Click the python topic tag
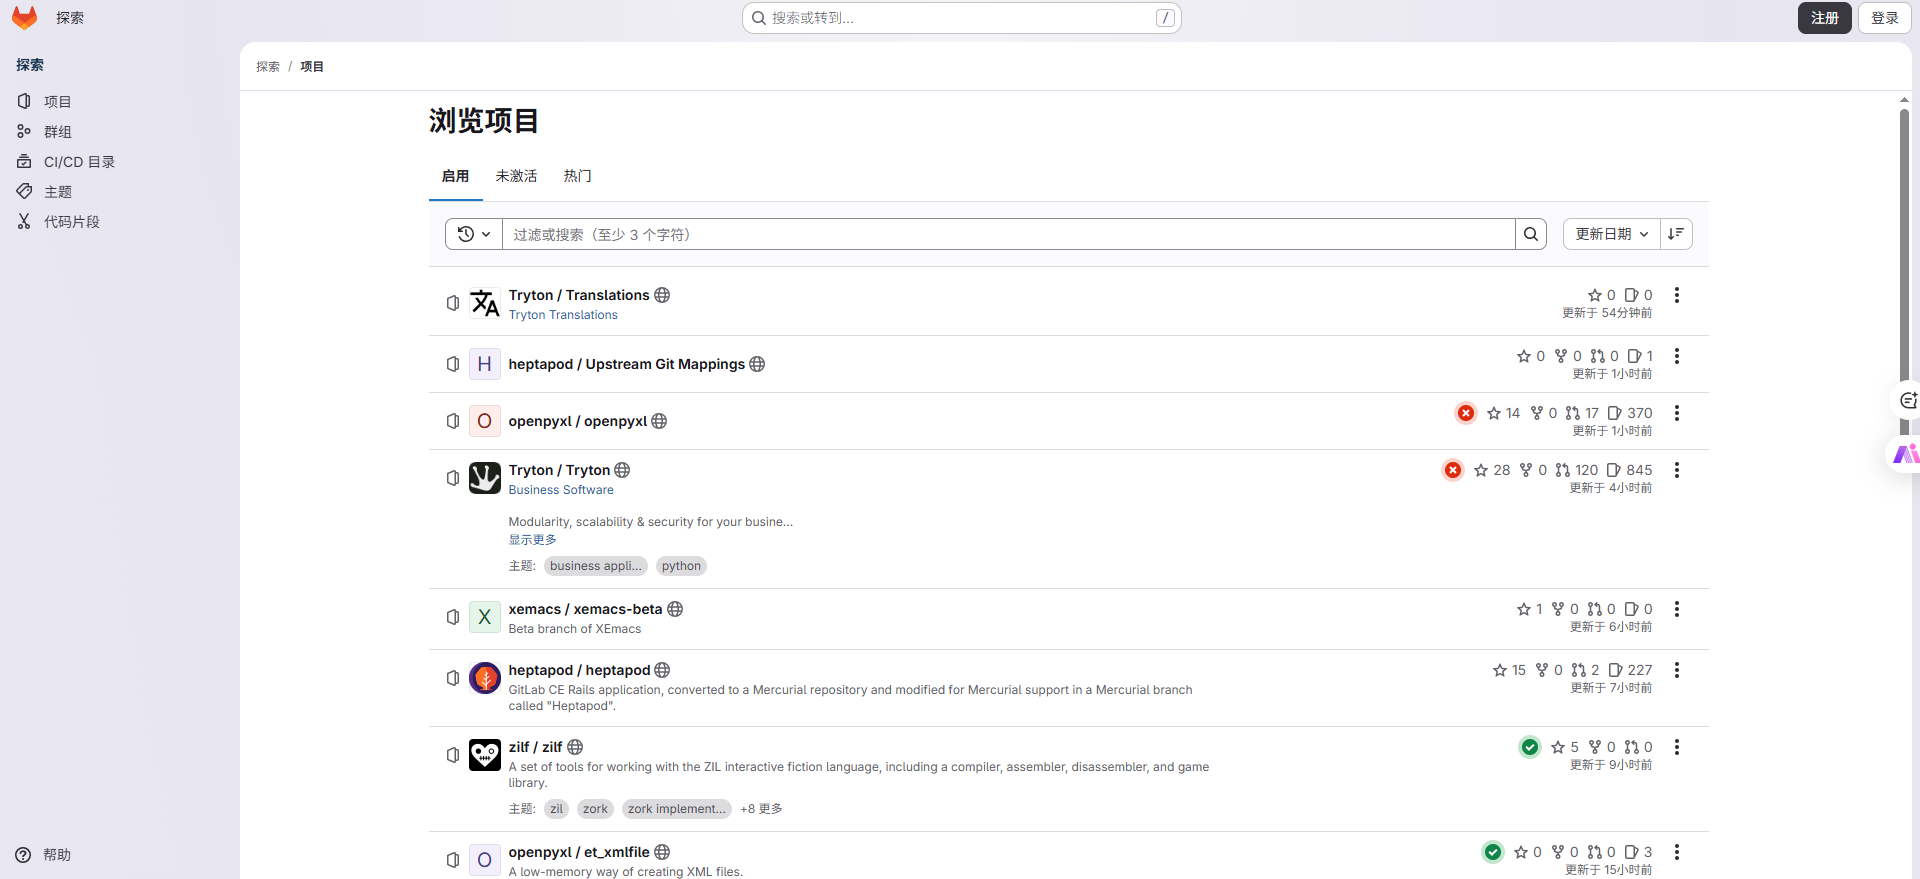The width and height of the screenshot is (1920, 879). pos(681,566)
